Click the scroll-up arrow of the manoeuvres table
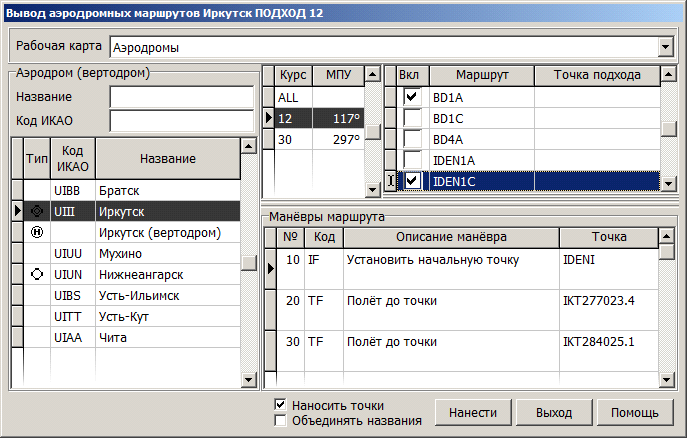 (666, 236)
